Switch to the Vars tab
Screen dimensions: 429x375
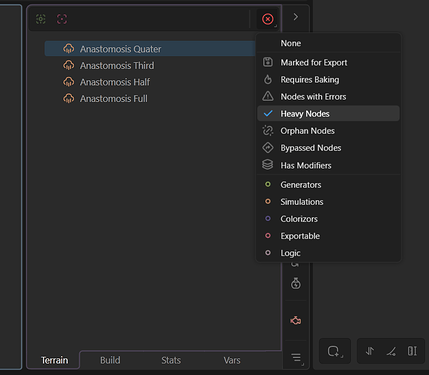[x=232, y=360]
